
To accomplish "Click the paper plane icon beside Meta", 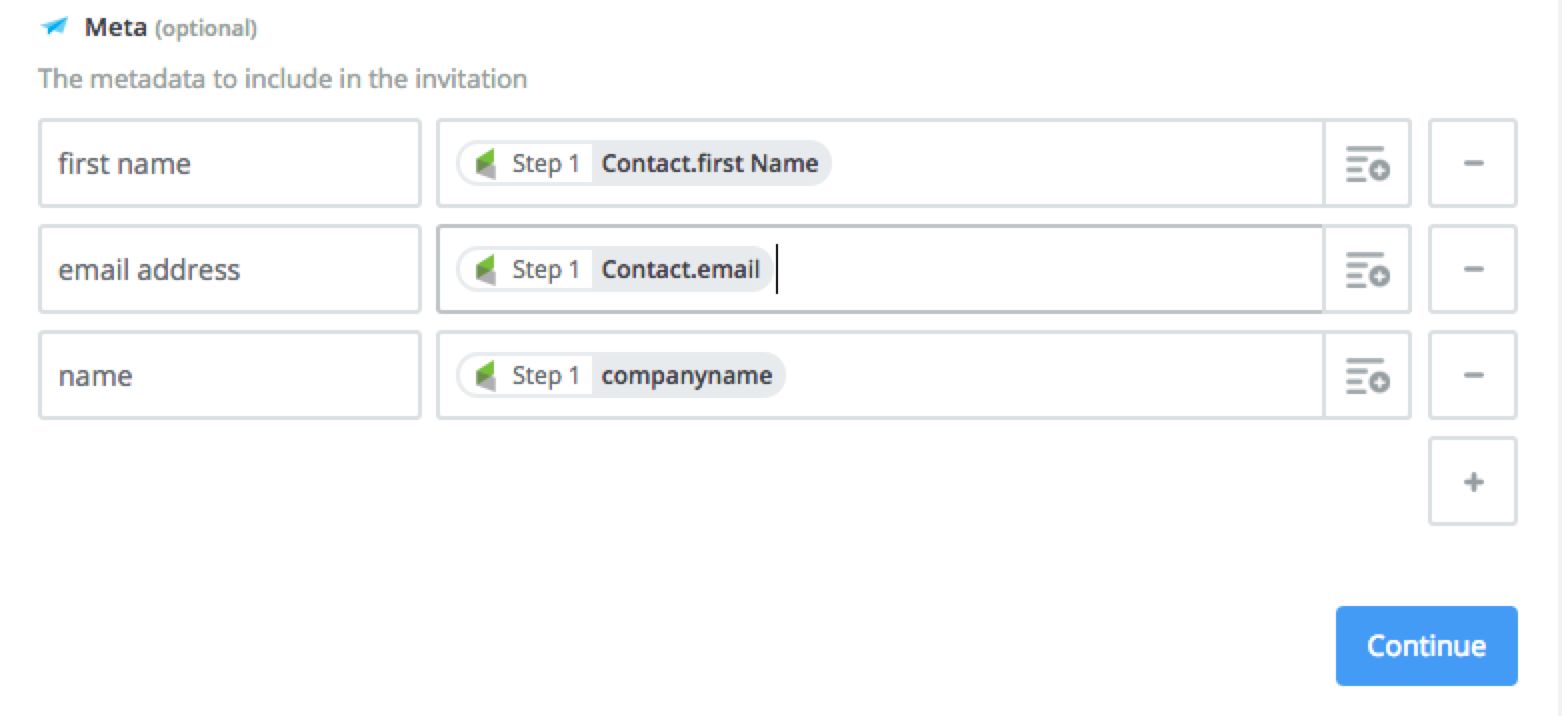I will pyautogui.click(x=55, y=27).
